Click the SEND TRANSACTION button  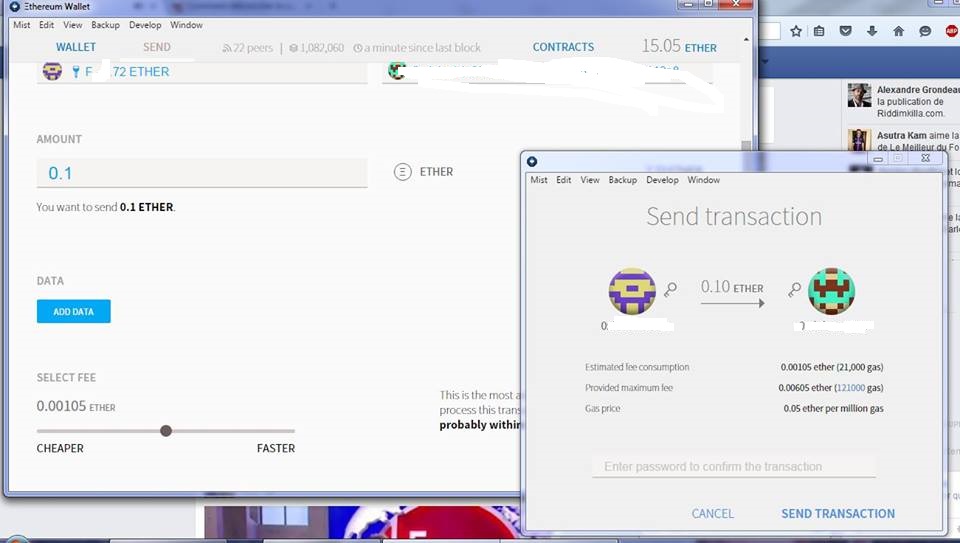[x=838, y=514]
